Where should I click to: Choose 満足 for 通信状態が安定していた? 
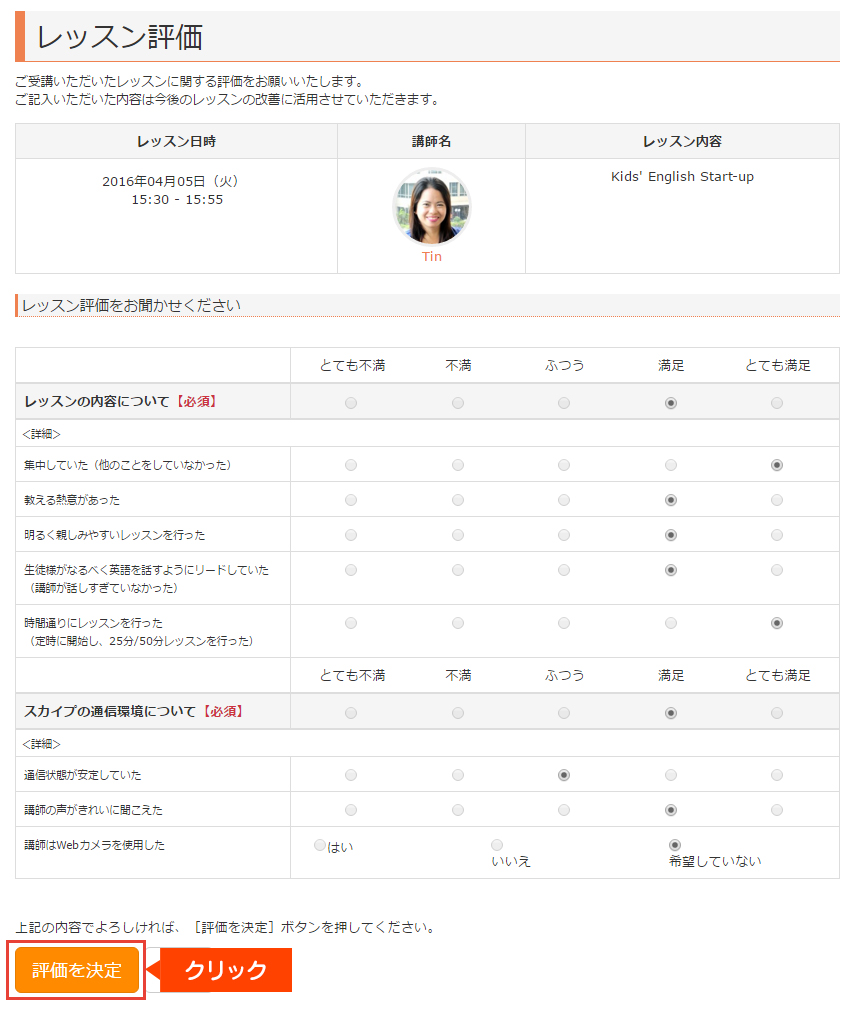point(671,775)
